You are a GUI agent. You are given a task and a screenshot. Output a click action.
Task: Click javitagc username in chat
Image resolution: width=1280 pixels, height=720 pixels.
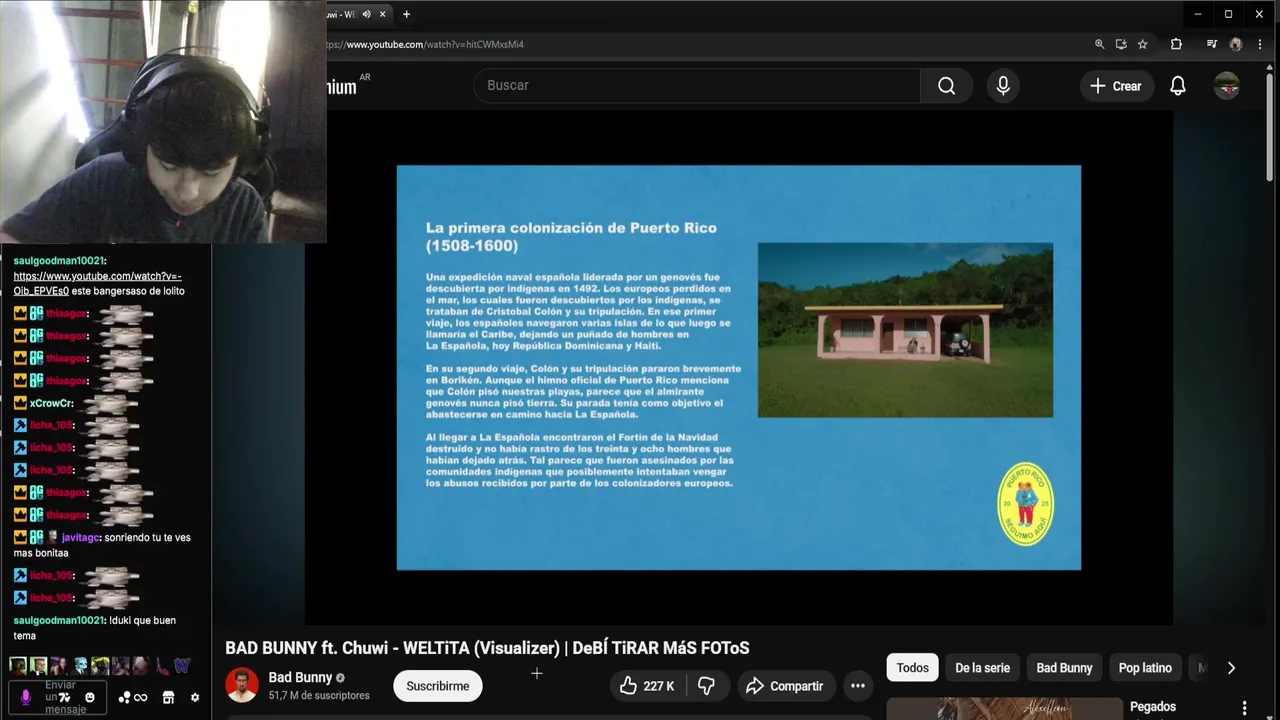pyautogui.click(x=80, y=537)
